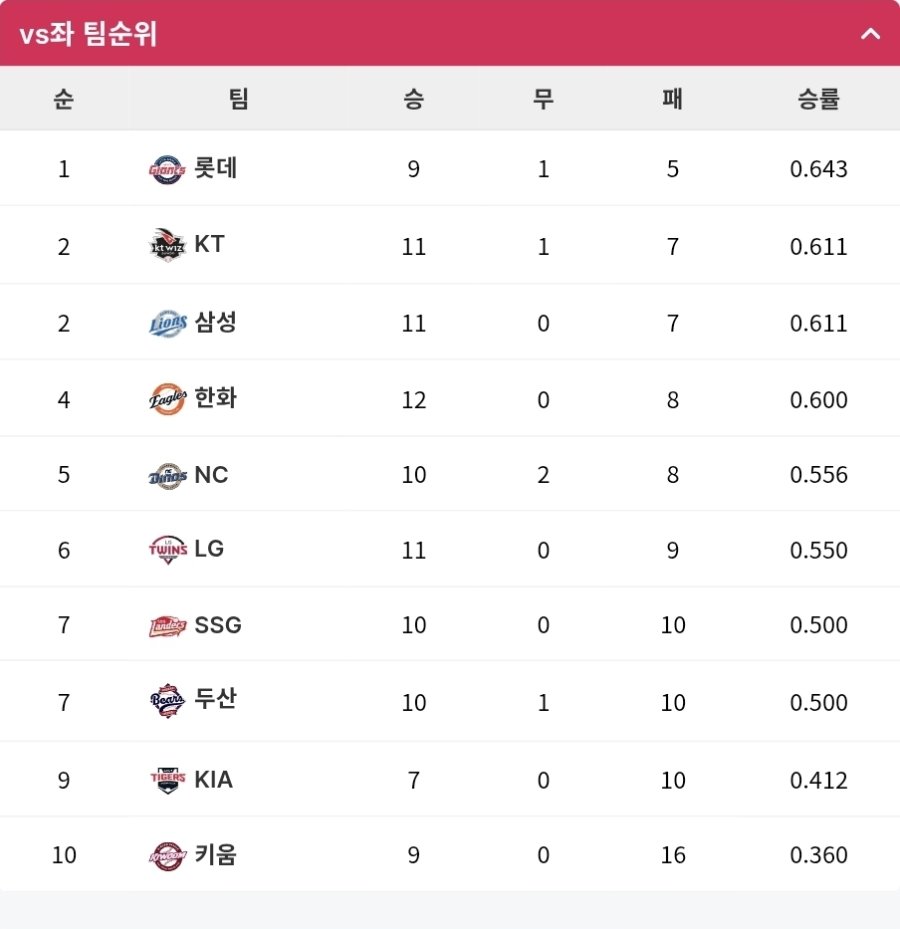
Task: Click the Samsung Lions team logo
Action: coord(168,323)
